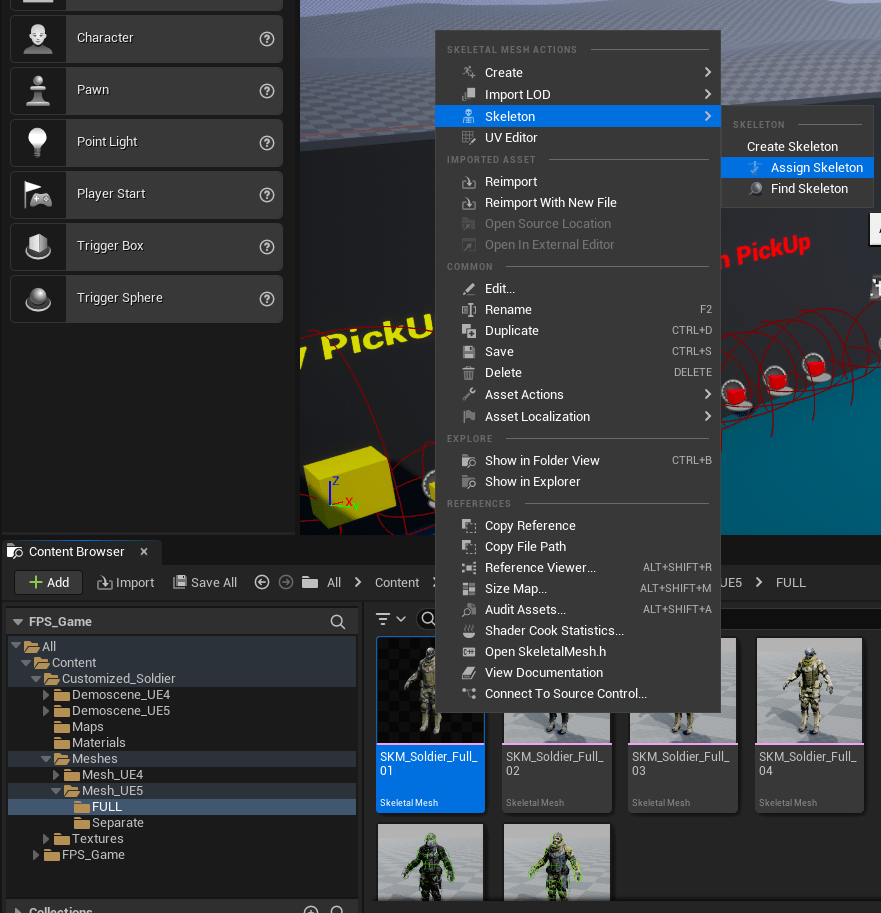Click the Save All button
This screenshot has width=881, height=913.
[205, 583]
